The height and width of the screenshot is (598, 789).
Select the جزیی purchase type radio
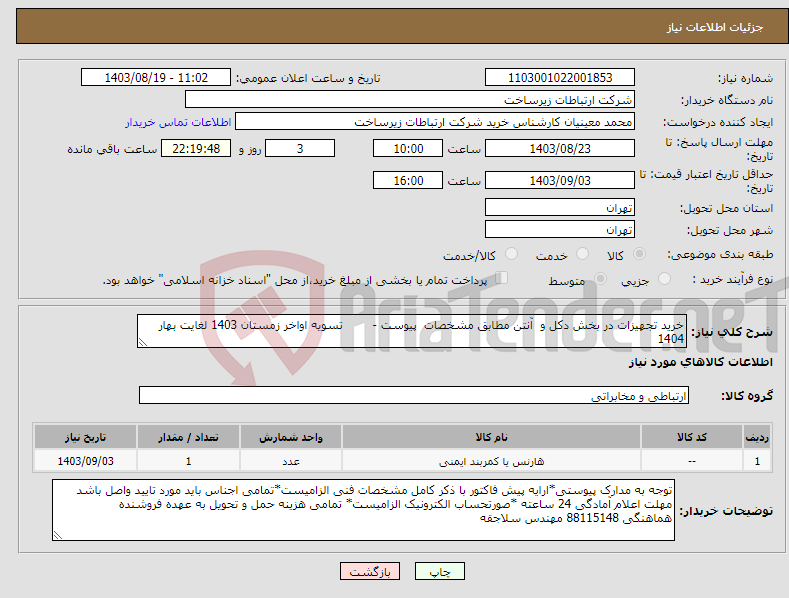[664, 278]
